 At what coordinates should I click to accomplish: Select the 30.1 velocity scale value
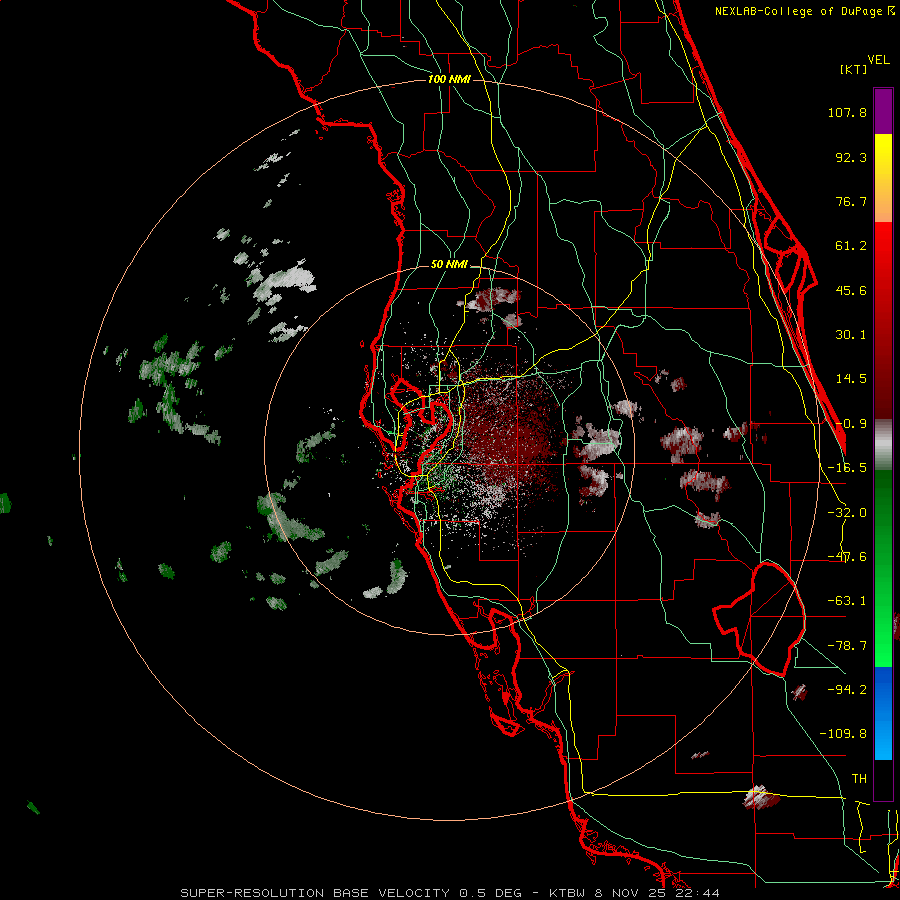click(x=851, y=335)
